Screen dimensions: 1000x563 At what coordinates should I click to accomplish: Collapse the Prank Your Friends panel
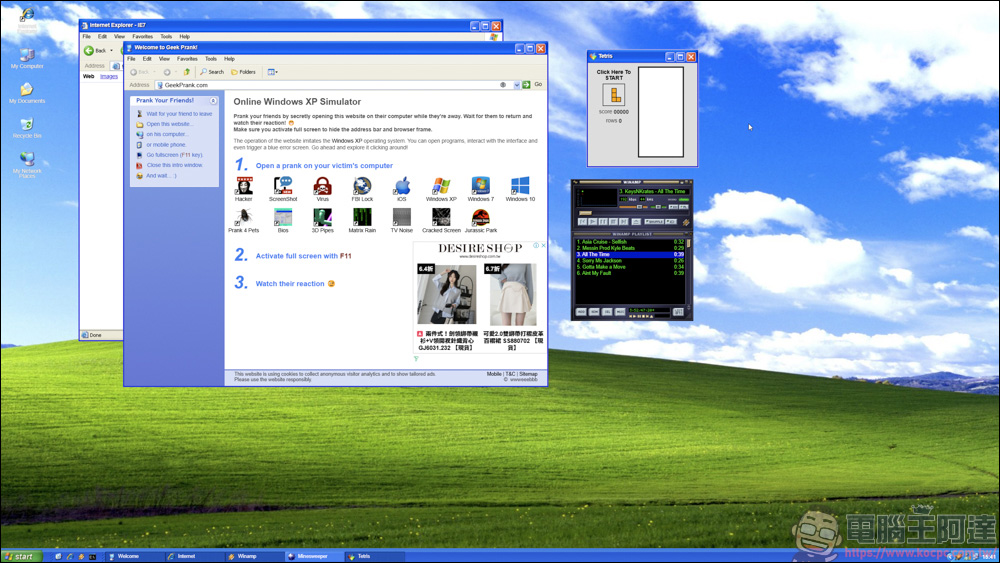tap(213, 101)
